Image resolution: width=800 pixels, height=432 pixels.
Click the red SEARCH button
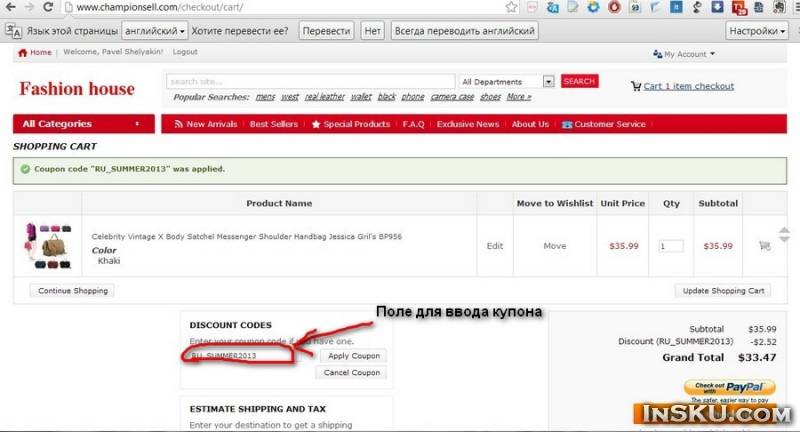[x=580, y=81]
